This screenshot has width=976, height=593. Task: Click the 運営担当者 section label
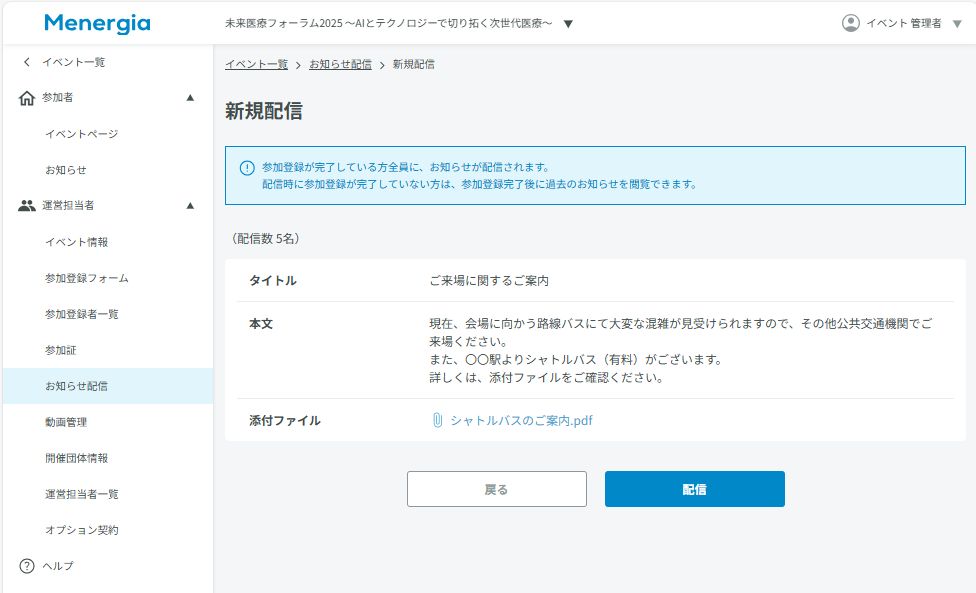click(68, 205)
